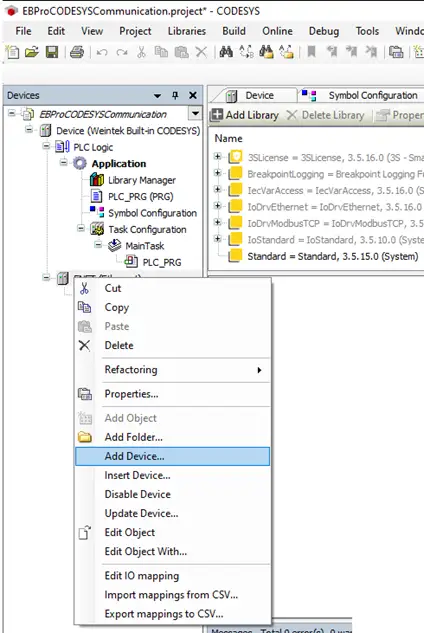
Task: Click the Delete X toolbar icon
Action: tap(201, 52)
